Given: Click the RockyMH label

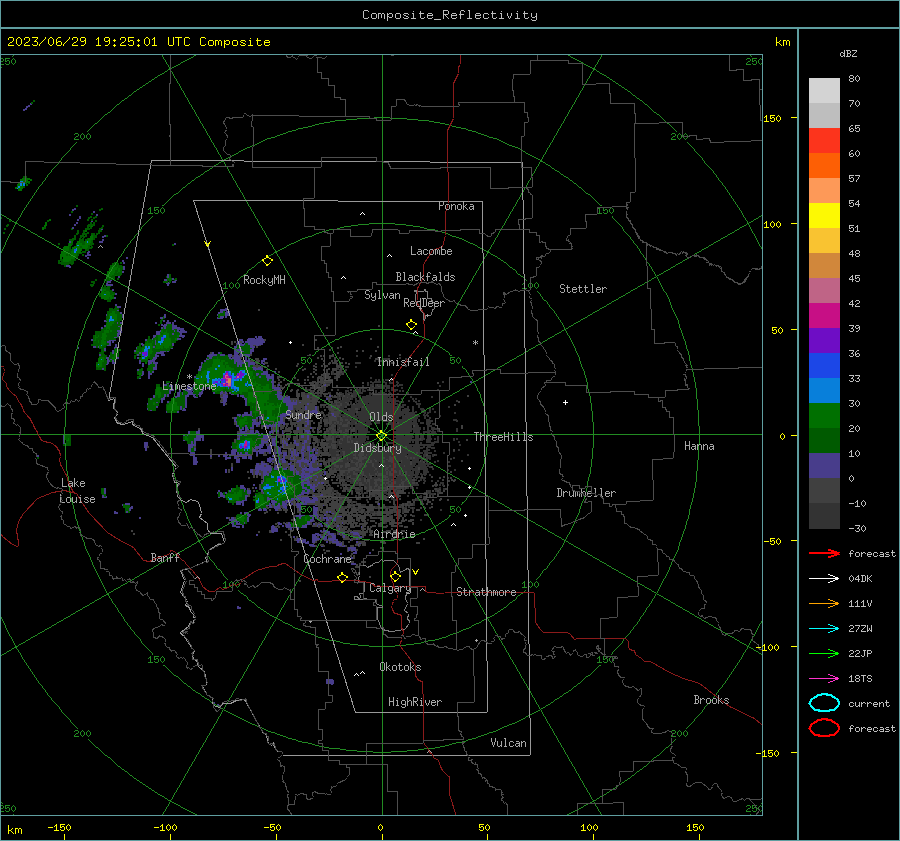Looking at the screenshot, I should [x=264, y=280].
